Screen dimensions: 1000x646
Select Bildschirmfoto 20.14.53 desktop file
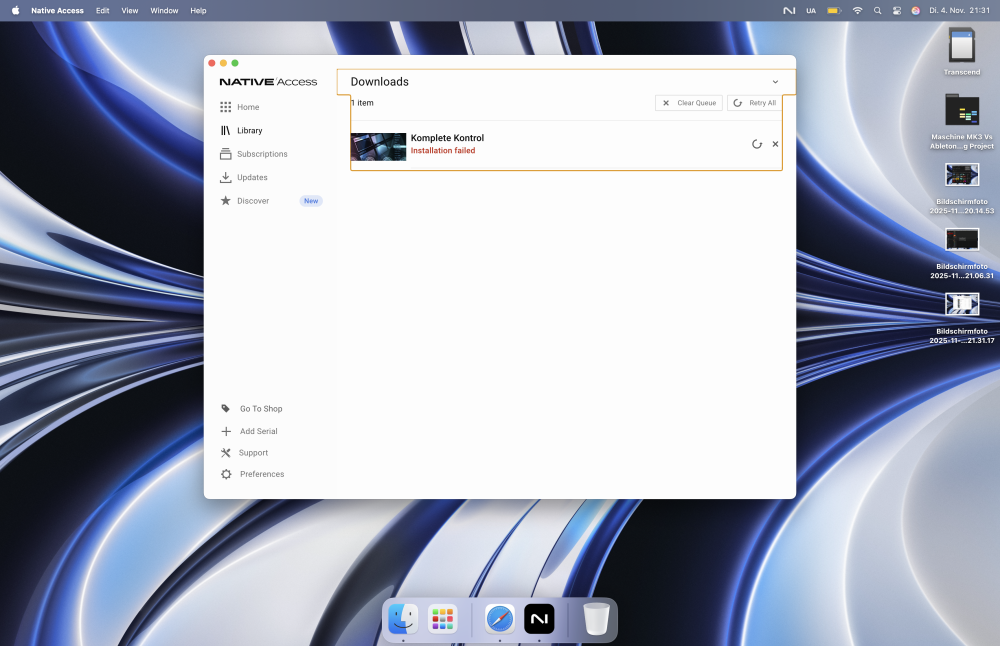click(962, 188)
